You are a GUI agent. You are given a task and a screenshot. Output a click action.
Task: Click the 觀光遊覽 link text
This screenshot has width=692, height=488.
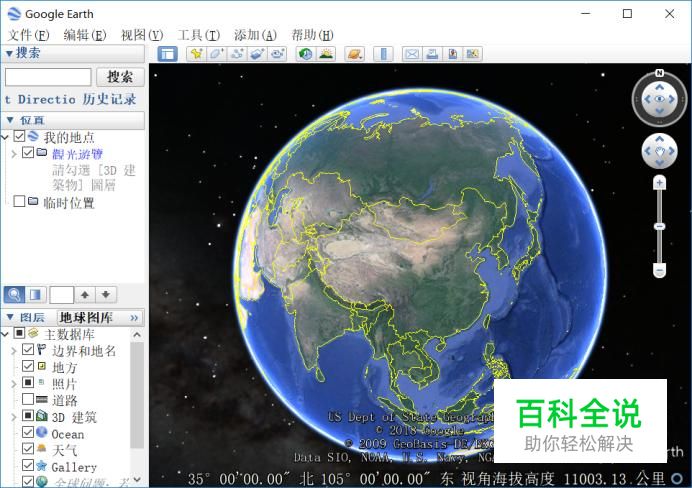77,154
